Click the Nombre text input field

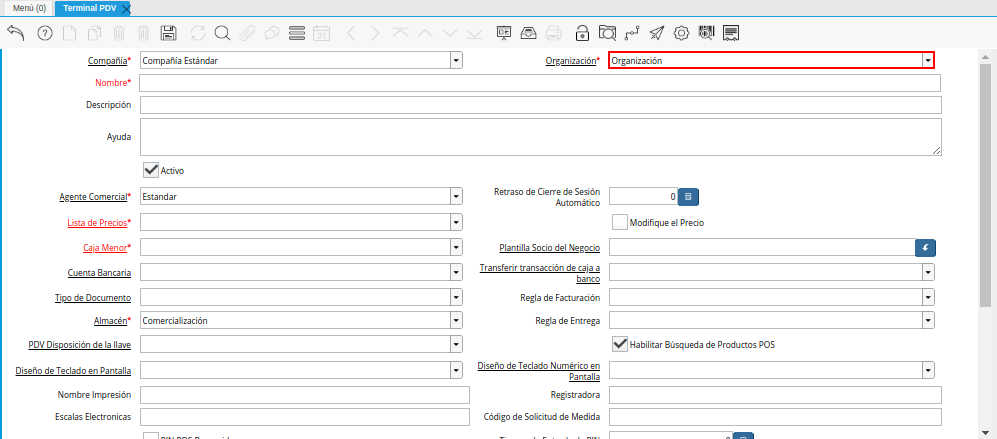pyautogui.click(x=540, y=82)
